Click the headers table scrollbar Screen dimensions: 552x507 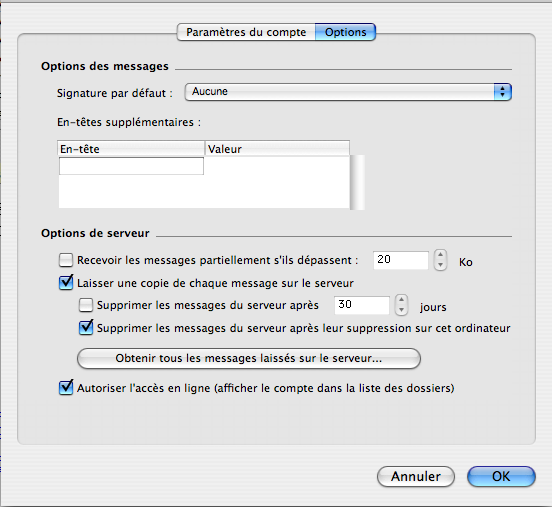[x=357, y=182]
